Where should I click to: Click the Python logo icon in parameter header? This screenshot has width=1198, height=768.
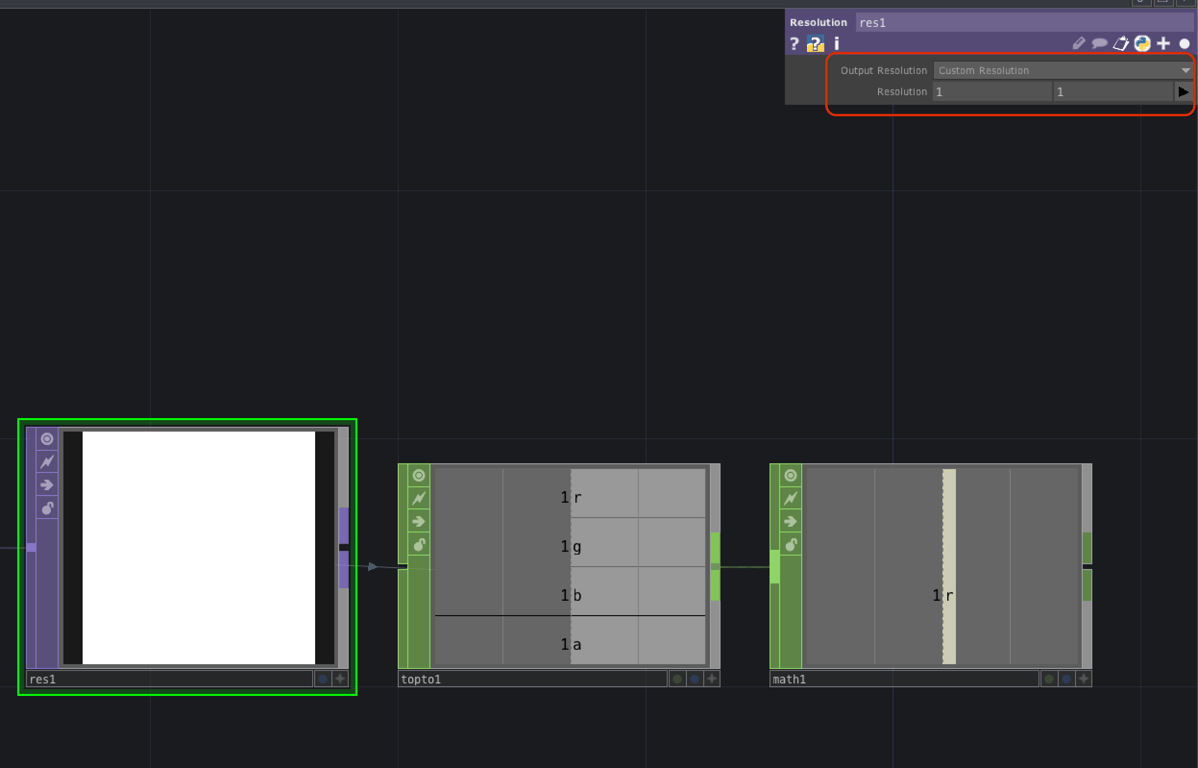click(1142, 44)
